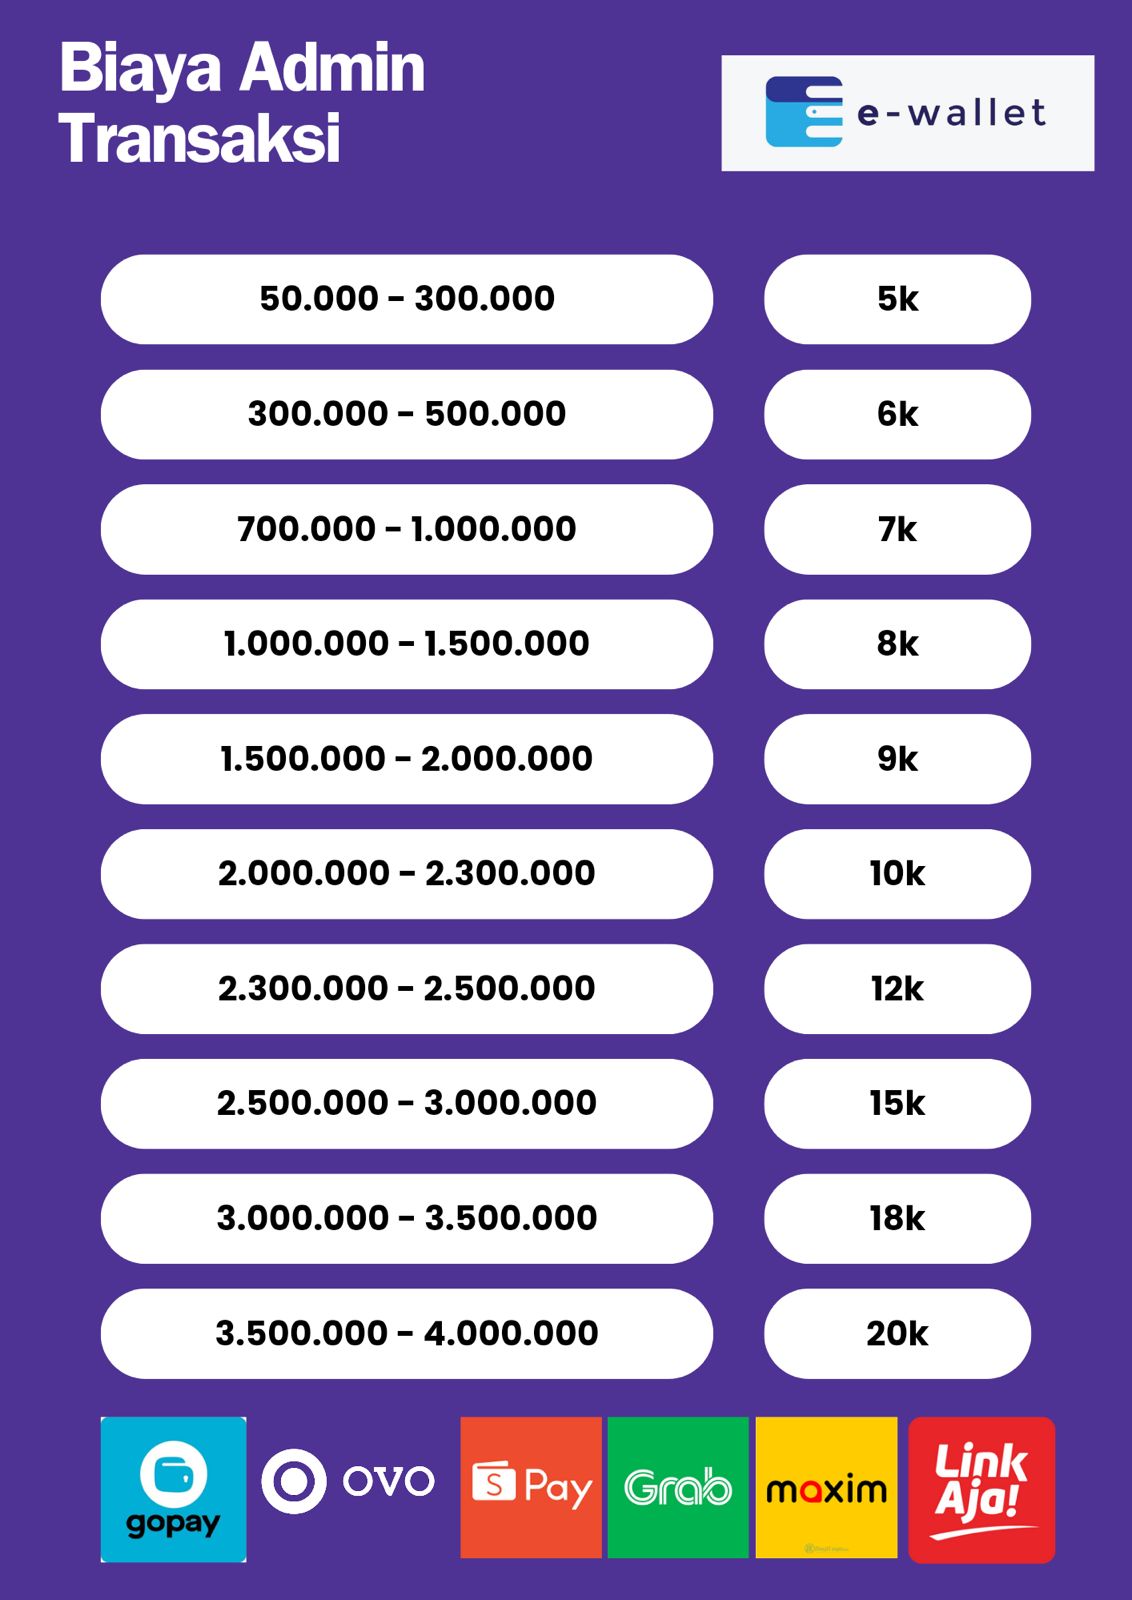Click the 5k fee pill
The height and width of the screenshot is (1600, 1132).
tap(897, 299)
